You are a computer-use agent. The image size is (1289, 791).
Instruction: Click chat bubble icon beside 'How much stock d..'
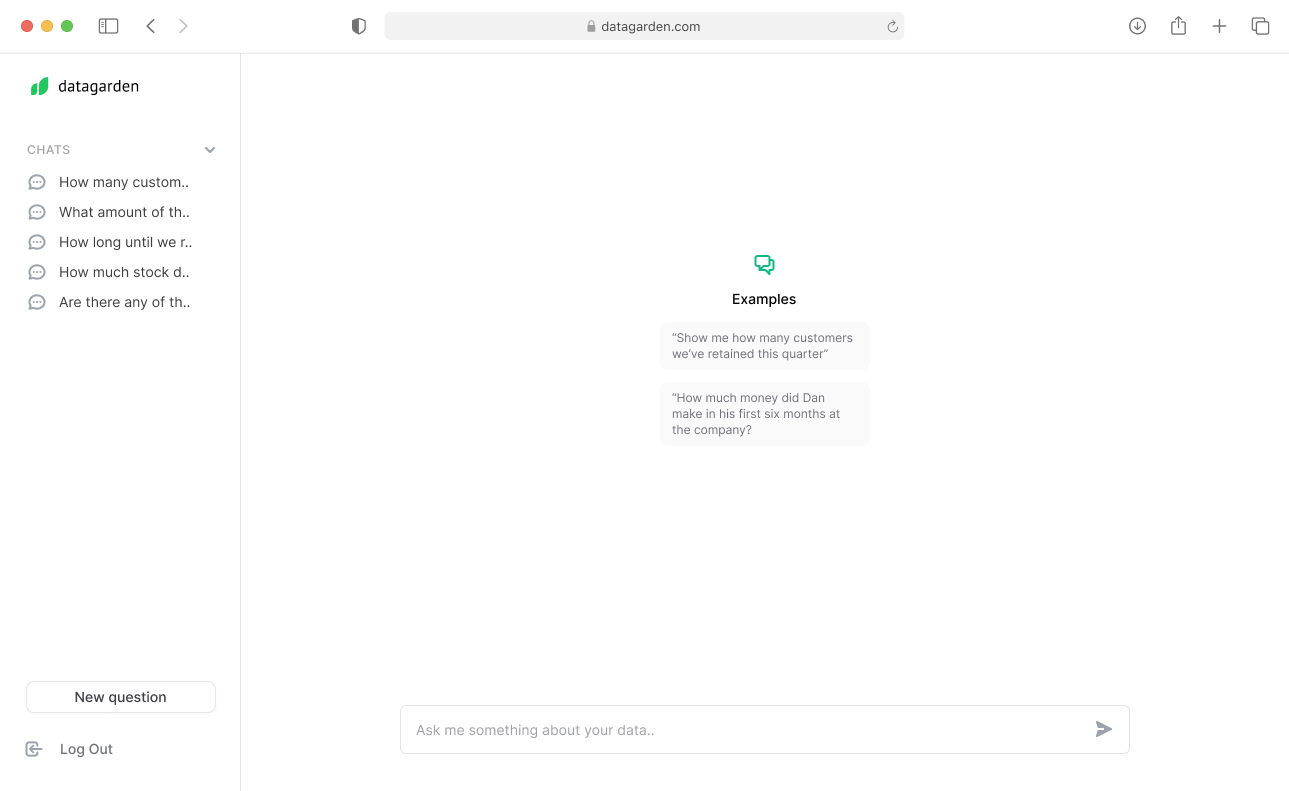coord(37,272)
